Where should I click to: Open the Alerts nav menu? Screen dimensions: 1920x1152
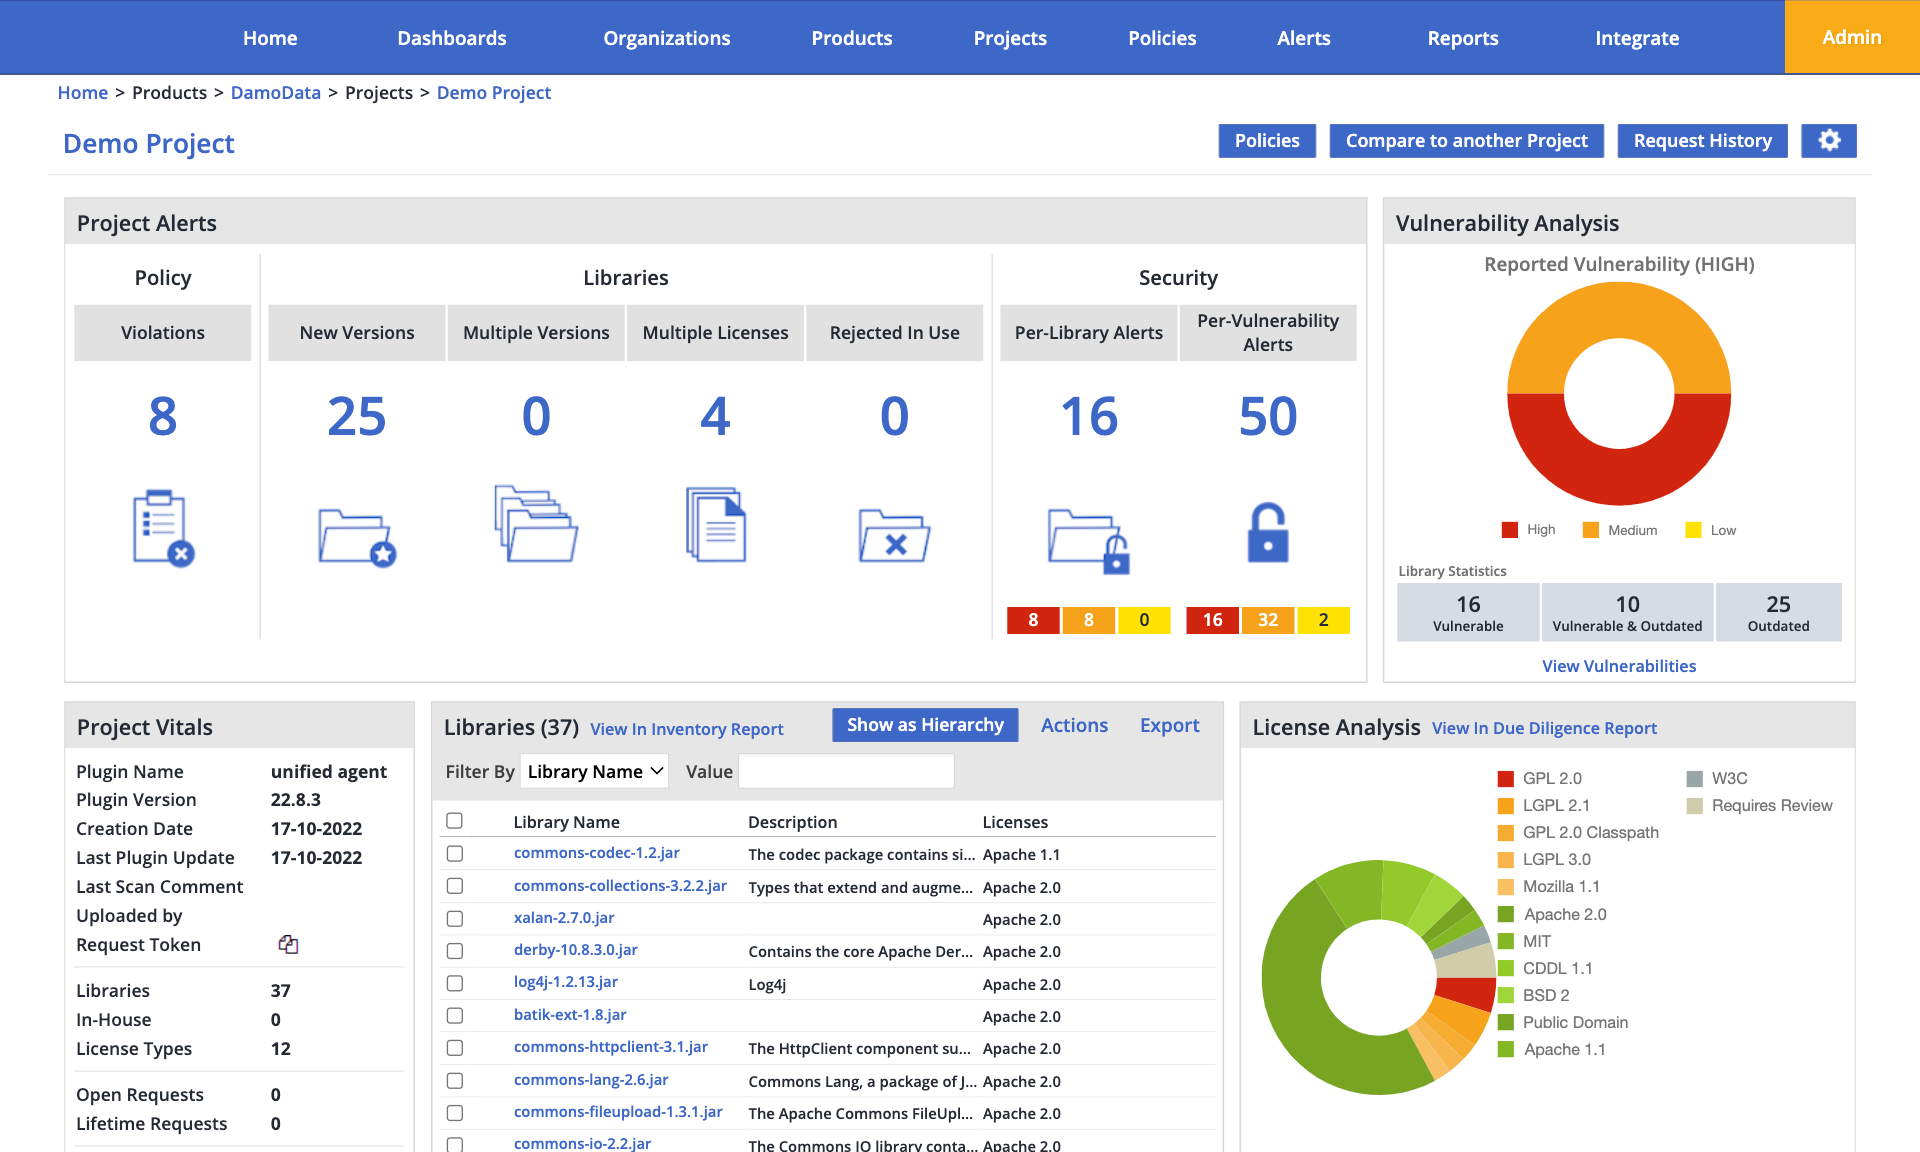1304,38
